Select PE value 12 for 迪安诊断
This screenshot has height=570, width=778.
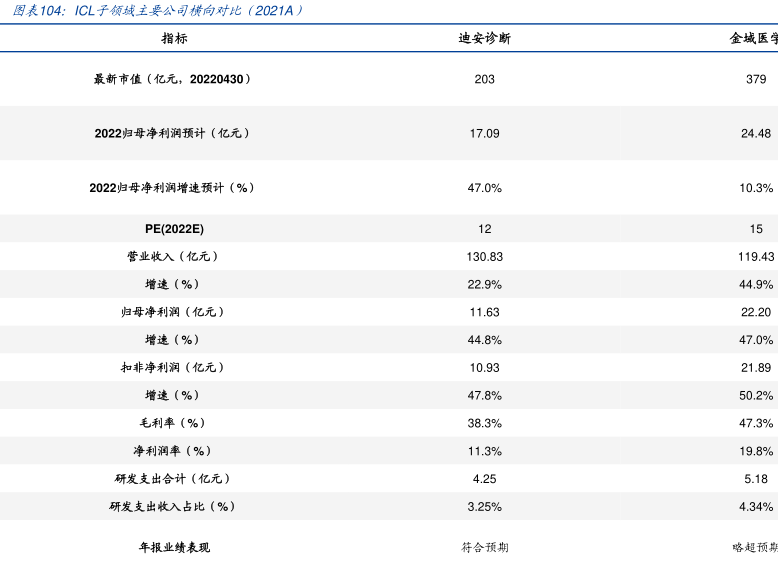tap(484, 229)
